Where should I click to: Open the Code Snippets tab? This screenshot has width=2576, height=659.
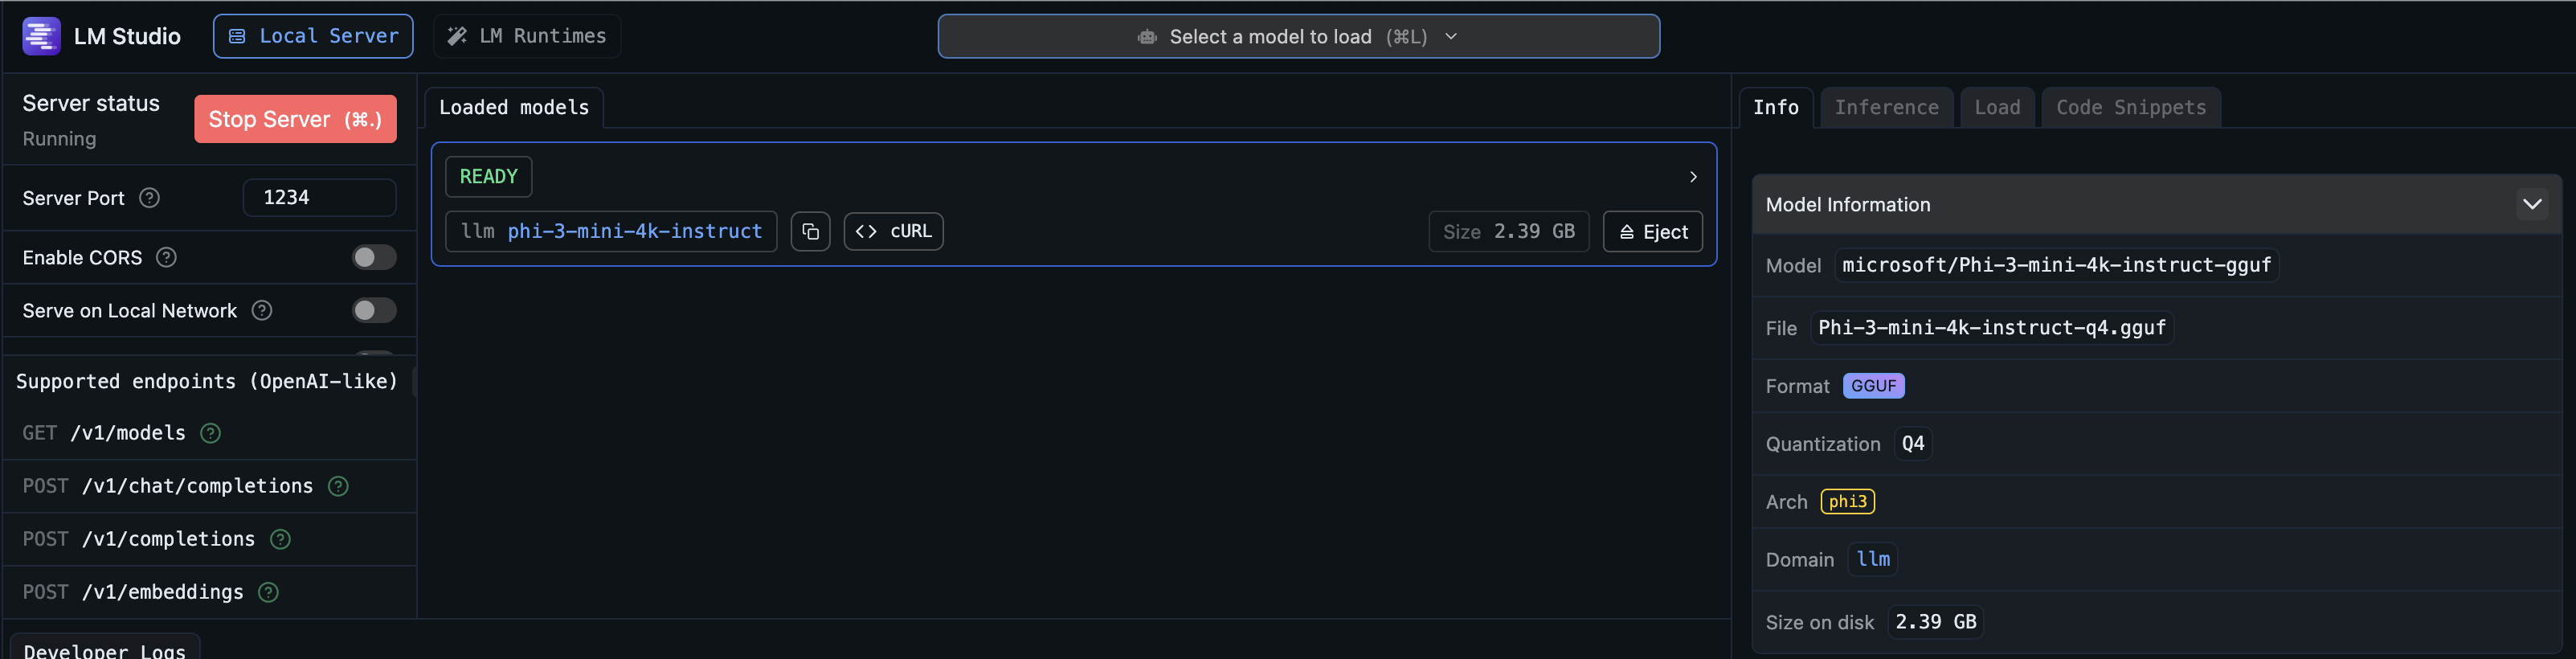[2130, 107]
